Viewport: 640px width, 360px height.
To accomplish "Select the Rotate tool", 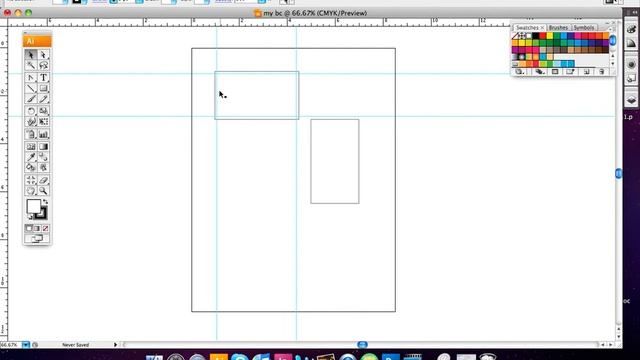I will (31, 111).
